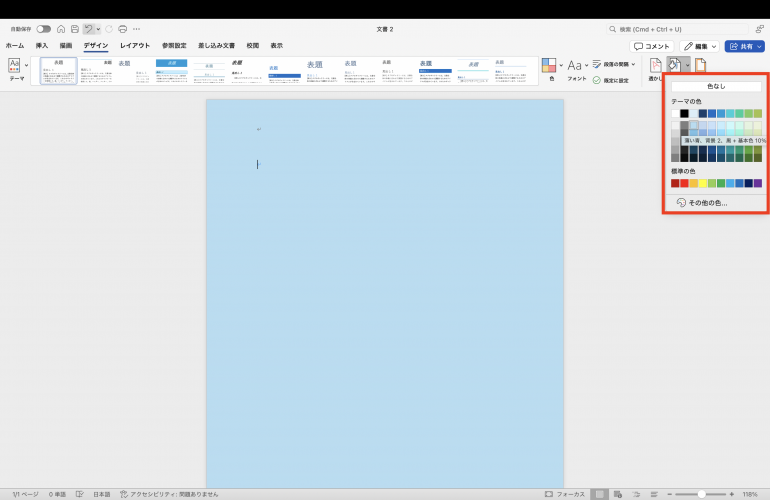This screenshot has width=770, height=500.
Task: Expand the フォント dropdown arrow
Action: 586,65
